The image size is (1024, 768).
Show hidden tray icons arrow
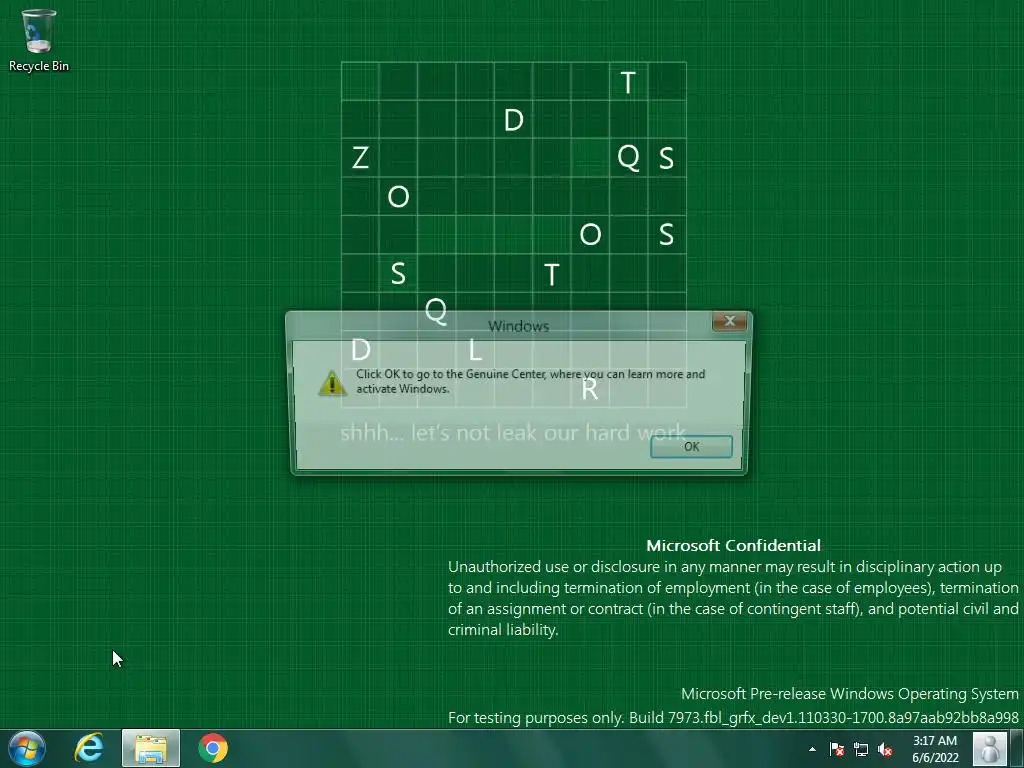[x=812, y=749]
